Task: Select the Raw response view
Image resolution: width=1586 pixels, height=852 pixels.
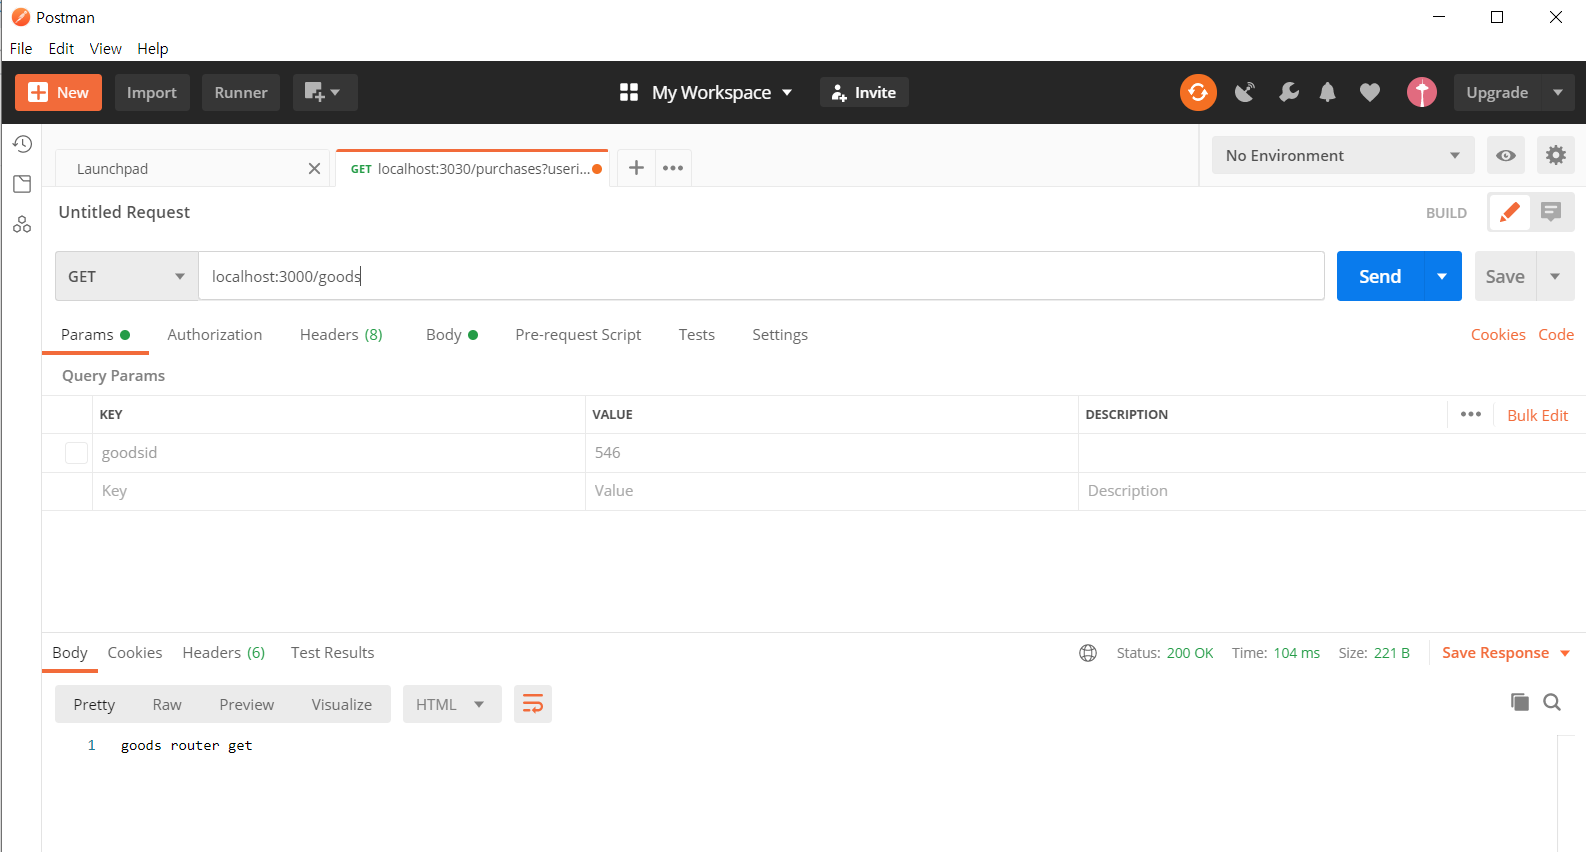Action: click(167, 704)
